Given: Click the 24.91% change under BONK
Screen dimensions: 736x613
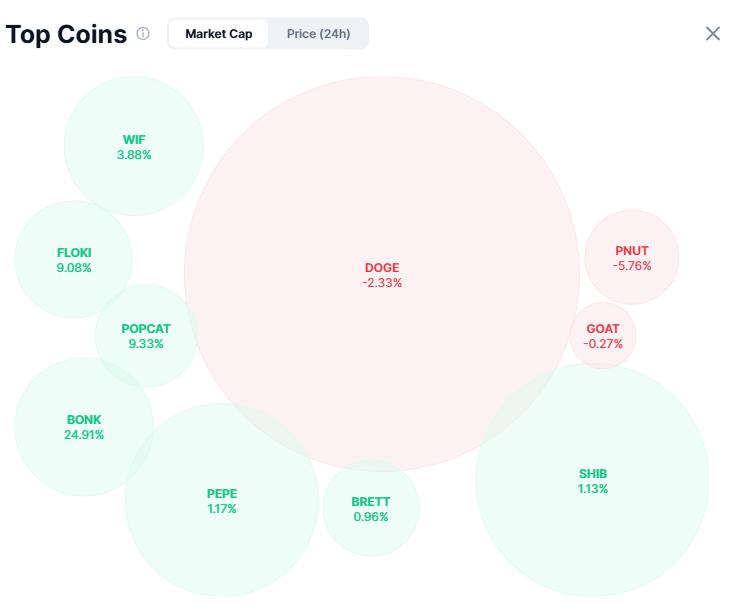Looking at the screenshot, I should point(84,435).
